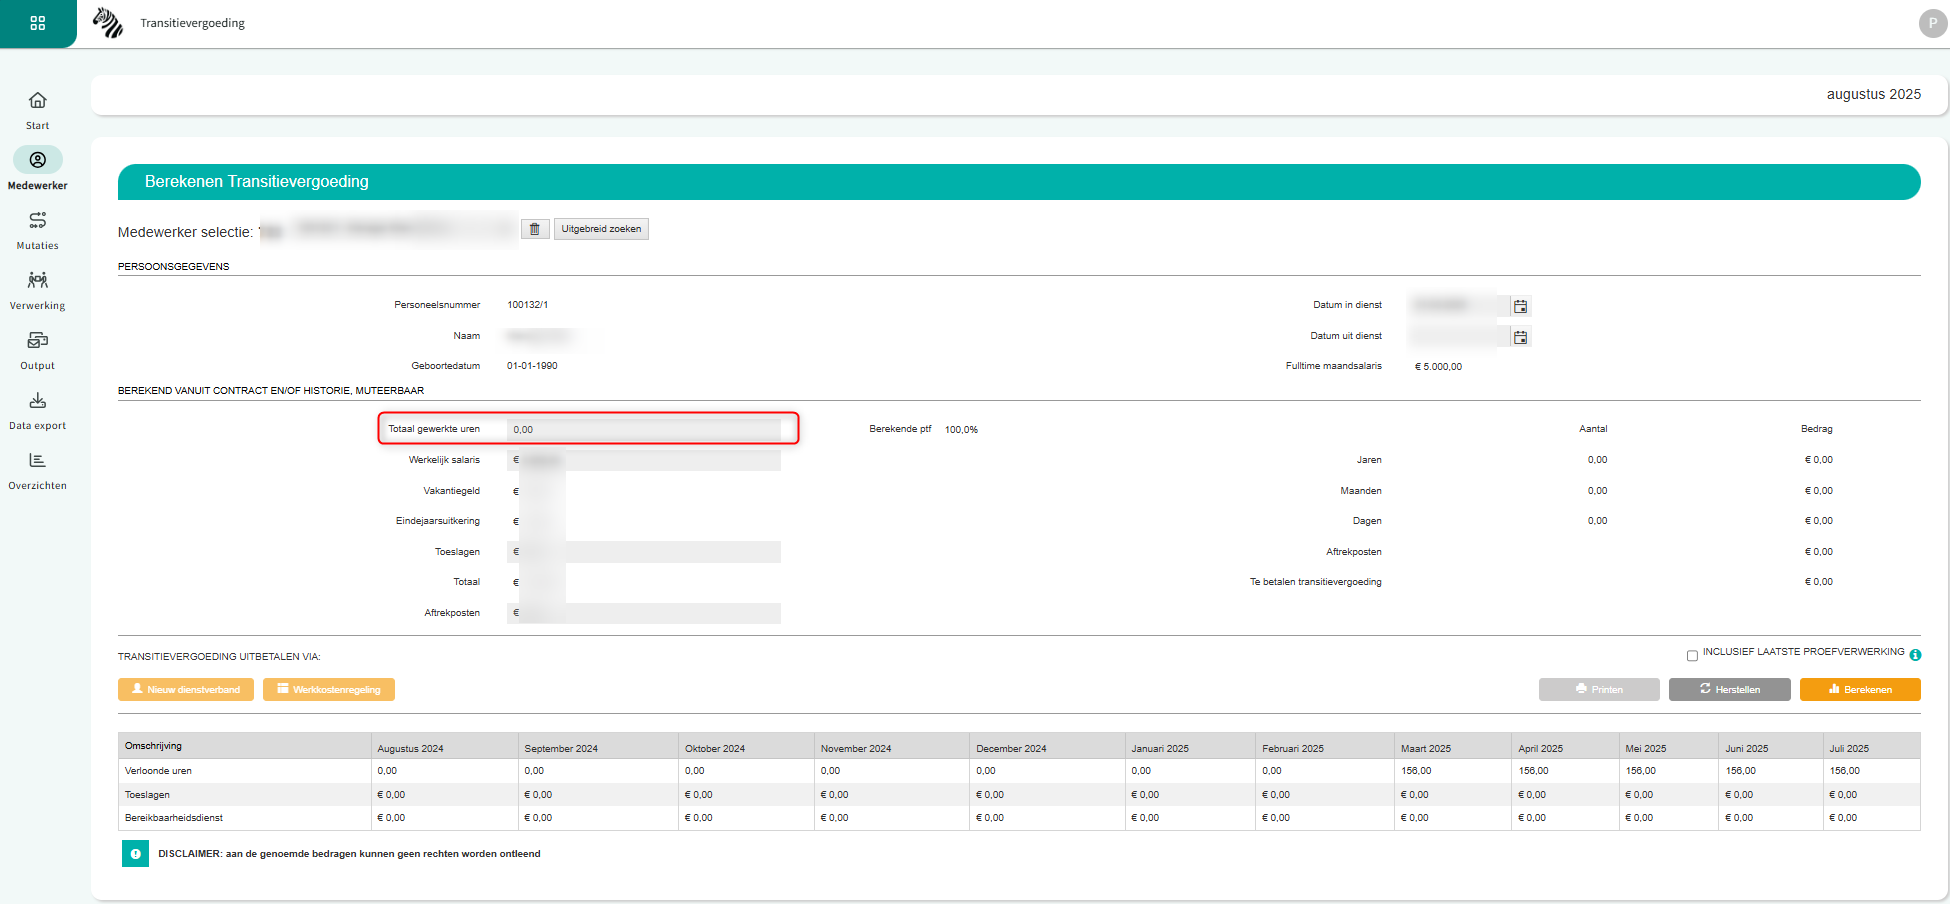Click the info icon beside proefverwerking
This screenshot has height=904, width=1950.
click(1915, 655)
